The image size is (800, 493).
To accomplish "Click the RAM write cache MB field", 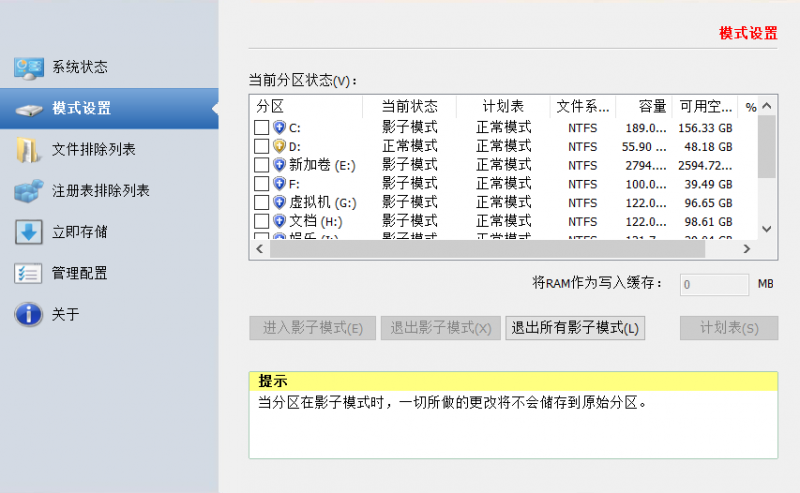I will coord(714,284).
